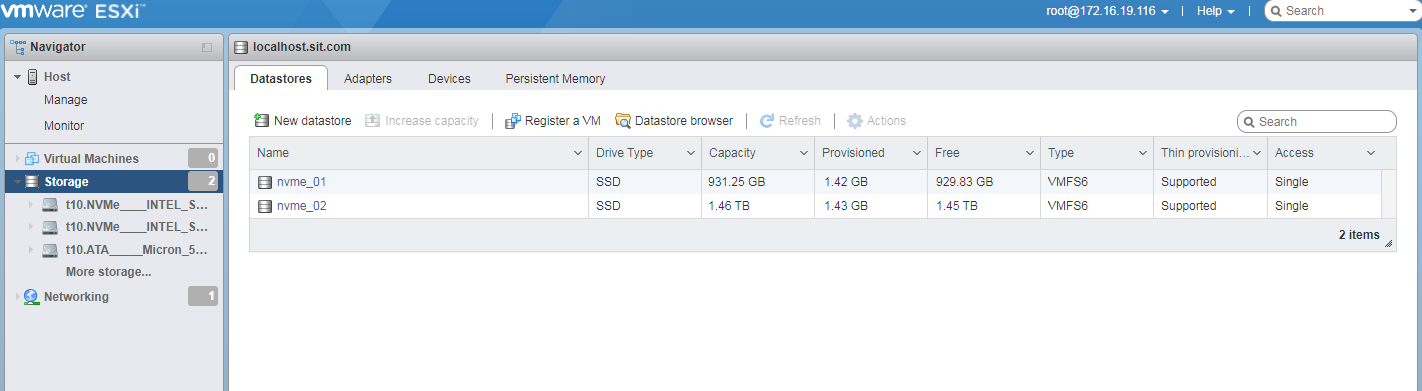Switch to the Adapters tab
Screen dimensions: 1422x391
point(368,78)
